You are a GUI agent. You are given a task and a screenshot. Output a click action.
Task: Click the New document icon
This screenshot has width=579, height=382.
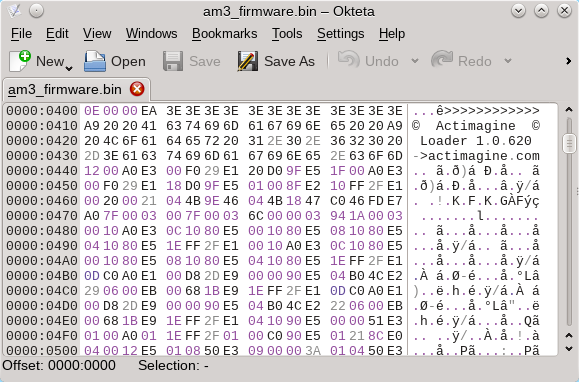tap(20, 61)
